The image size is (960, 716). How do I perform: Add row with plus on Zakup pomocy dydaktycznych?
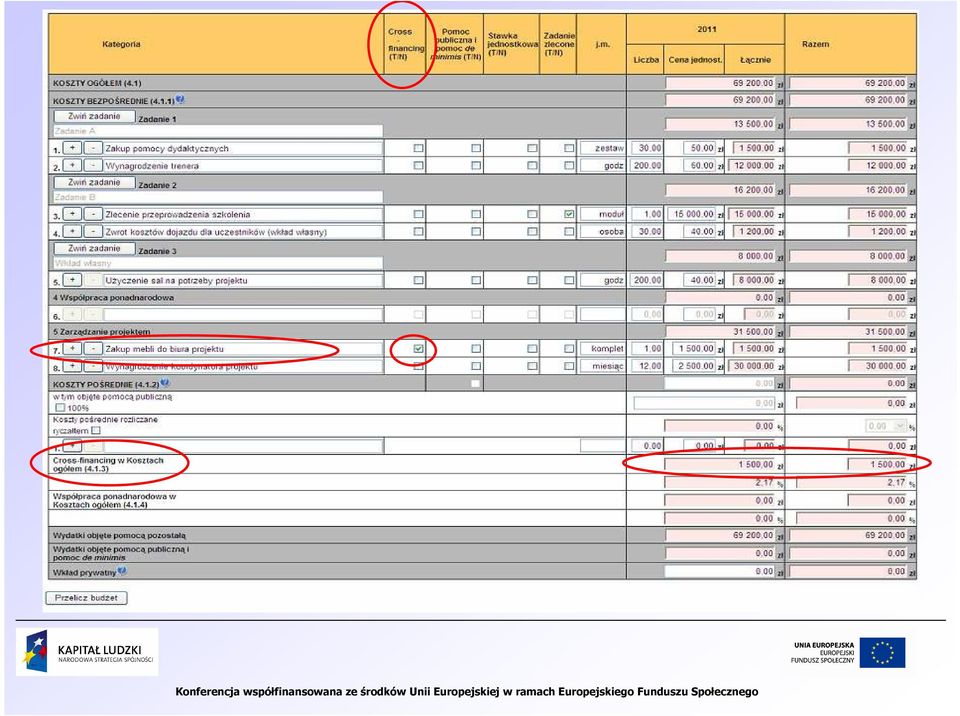coord(72,148)
